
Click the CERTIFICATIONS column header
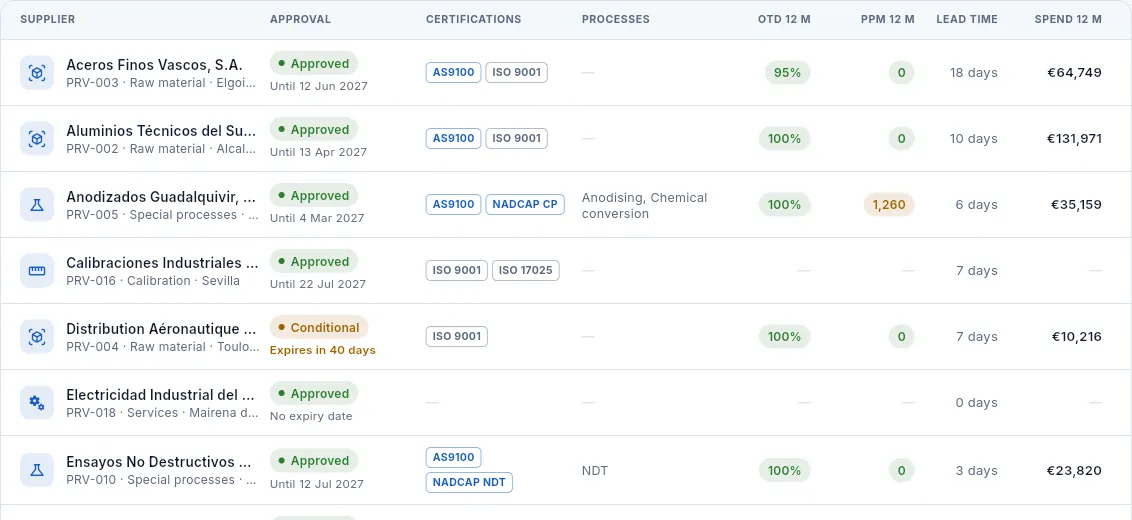pos(474,20)
